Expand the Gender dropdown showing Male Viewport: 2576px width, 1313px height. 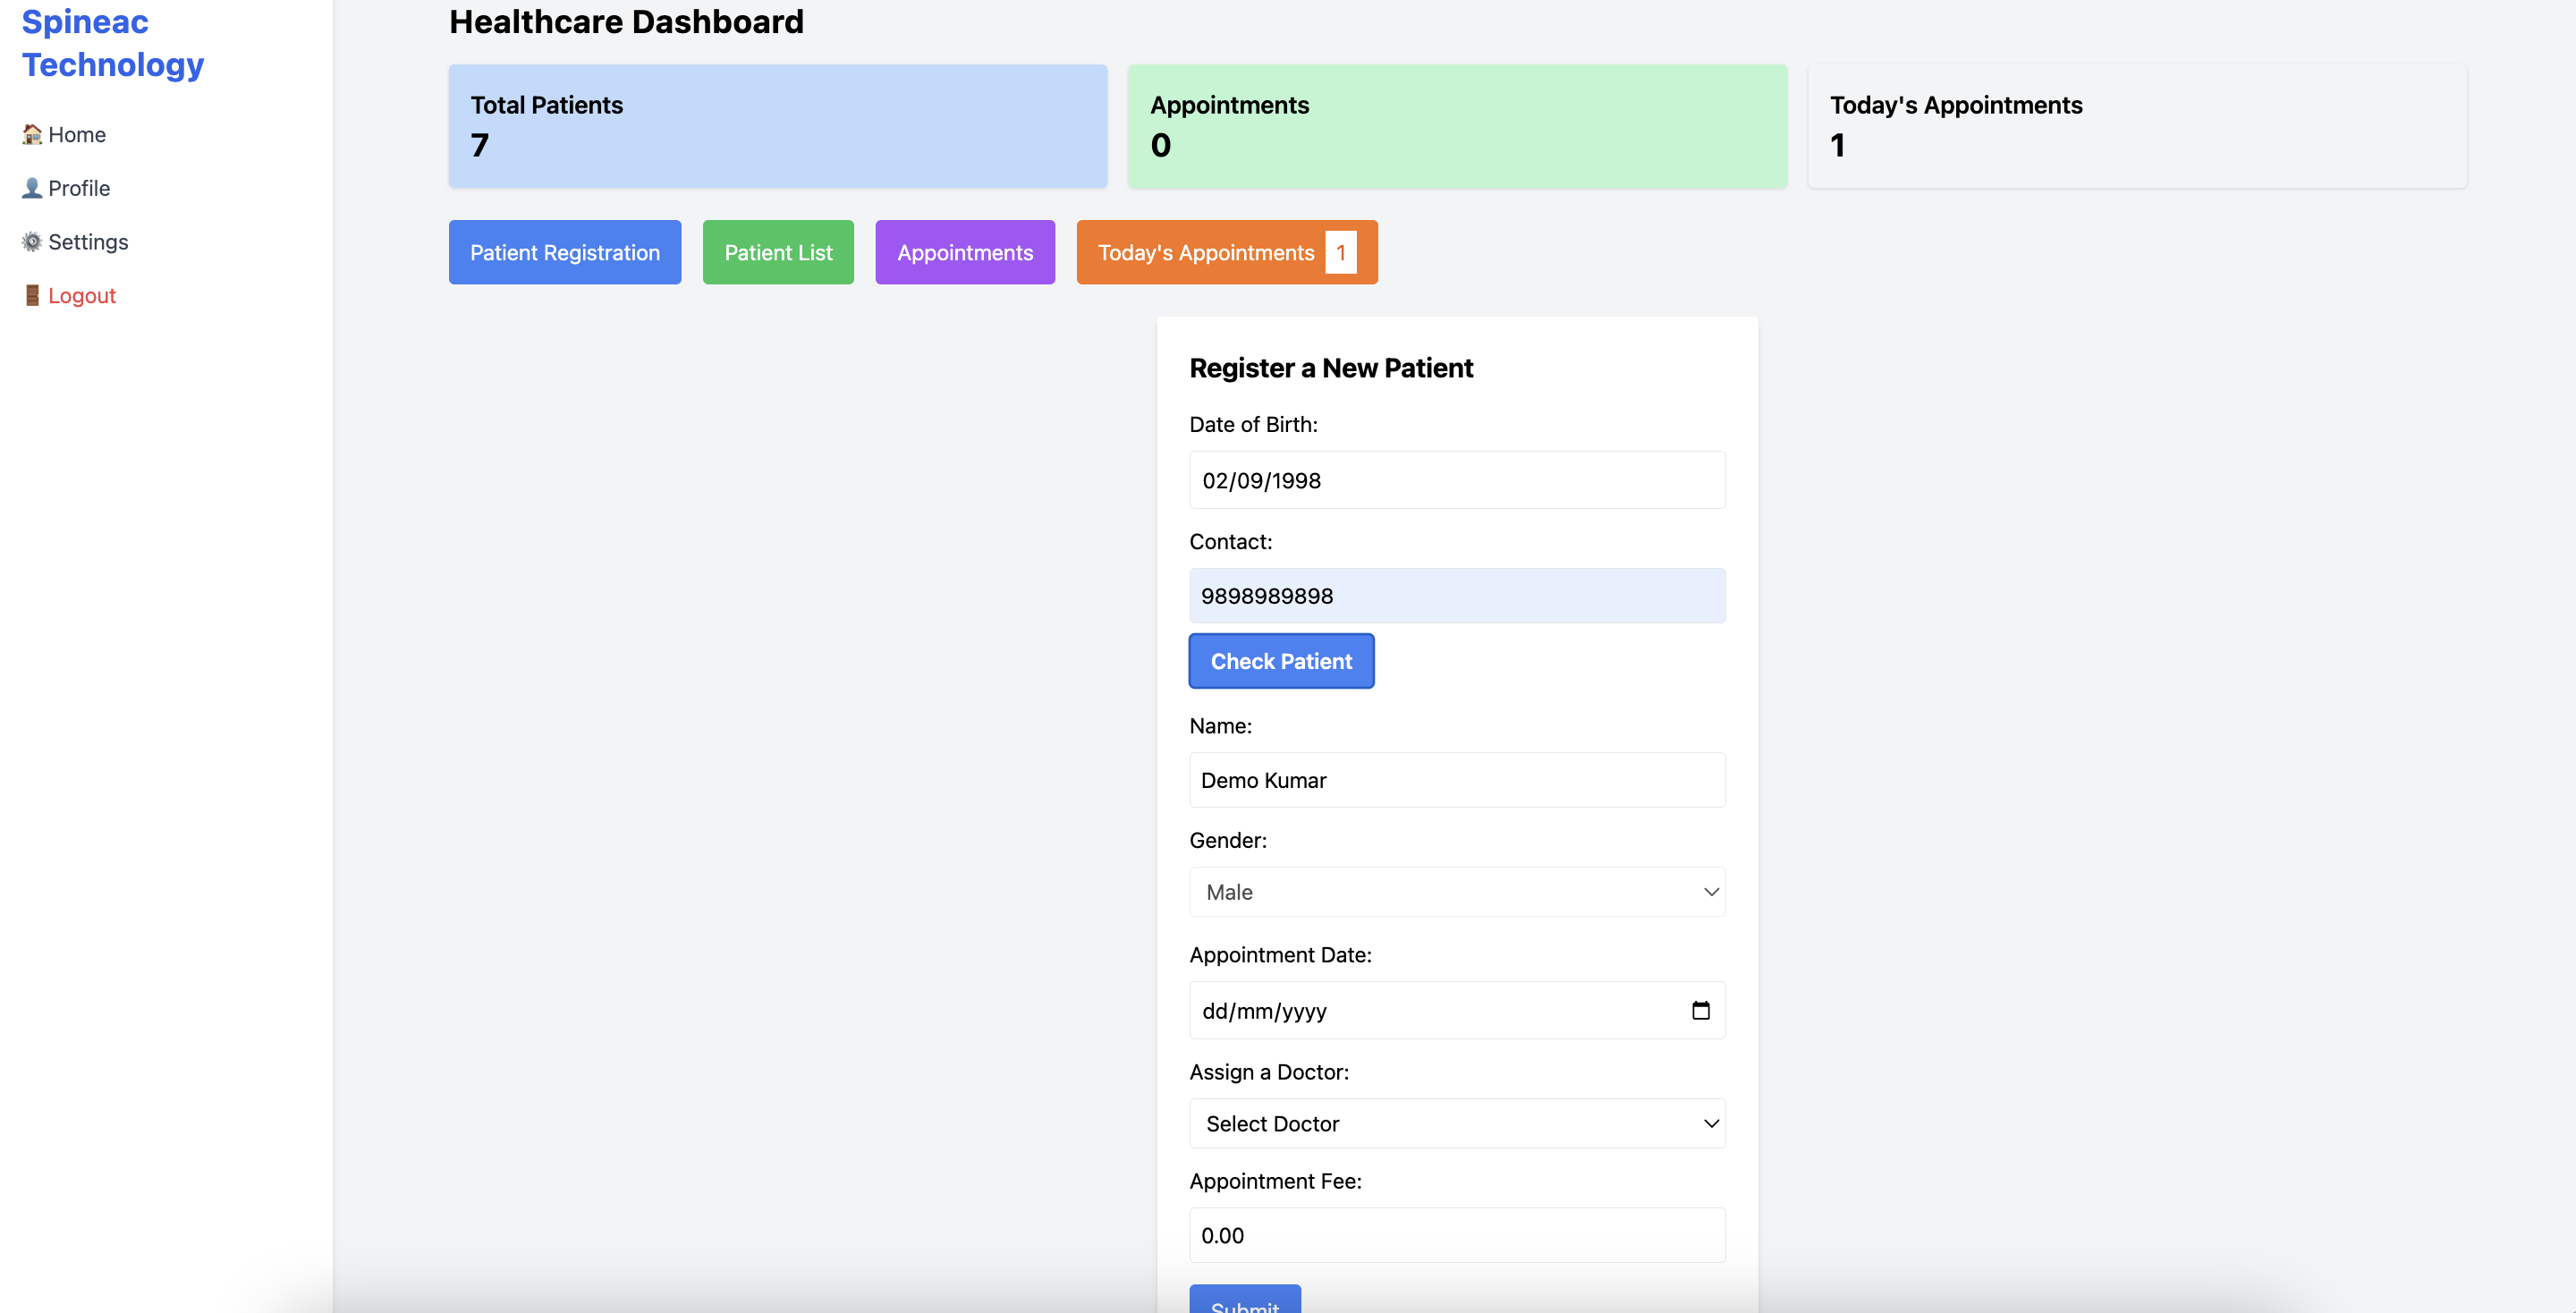click(1457, 892)
